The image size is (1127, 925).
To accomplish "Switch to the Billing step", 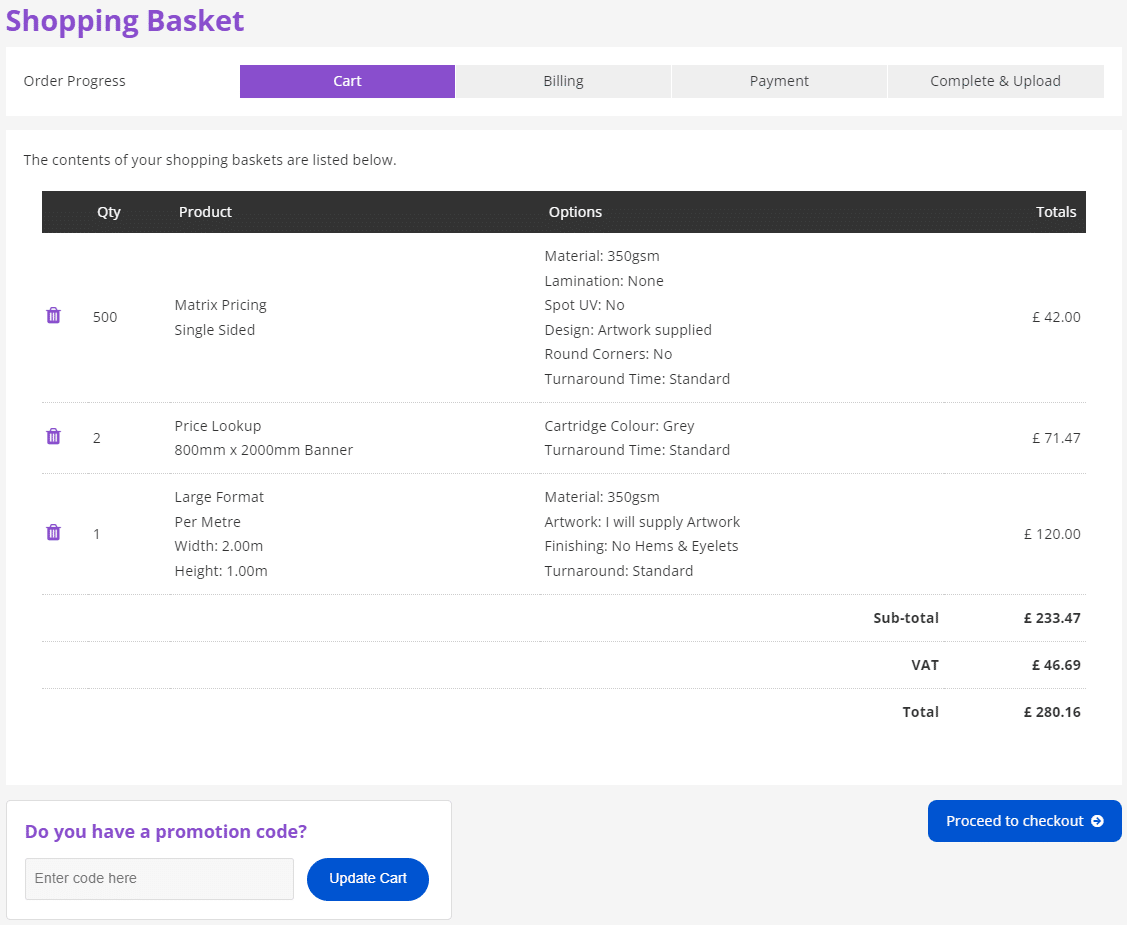I will point(563,81).
